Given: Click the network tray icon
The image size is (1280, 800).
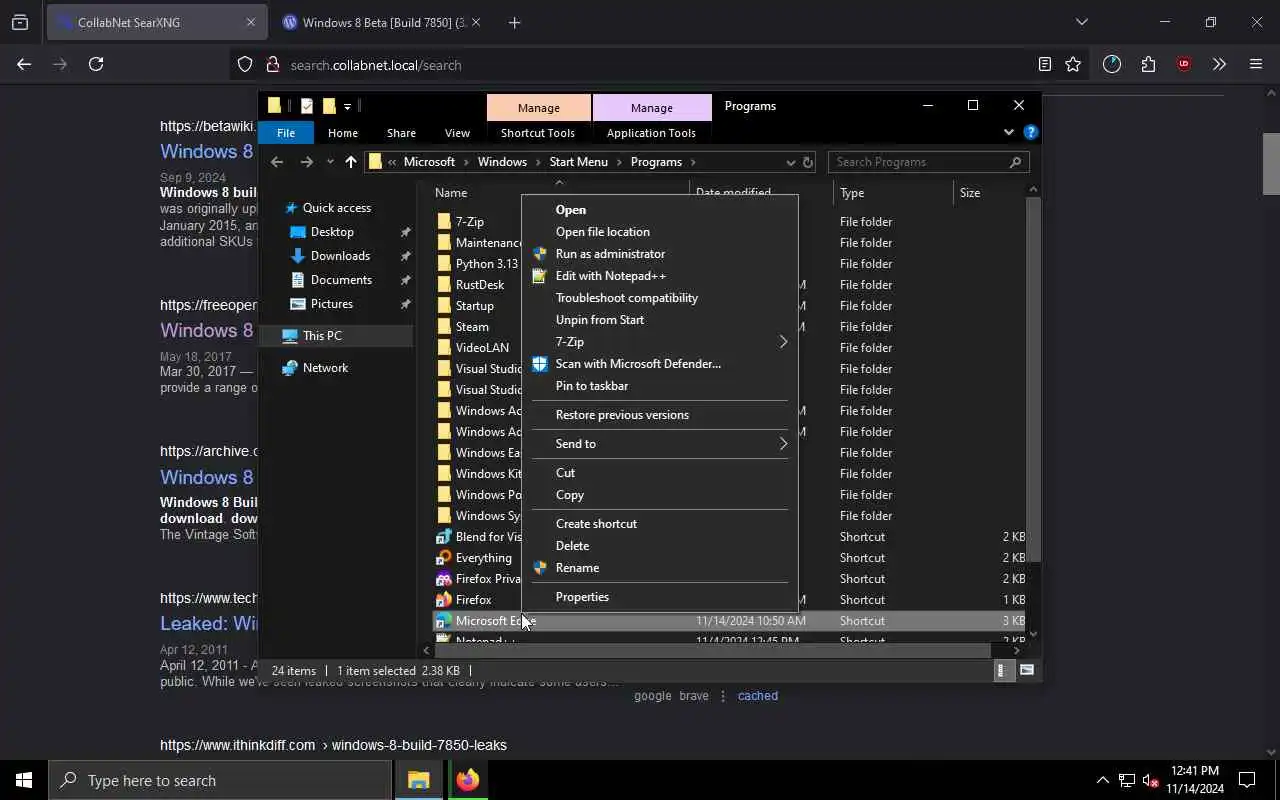Looking at the screenshot, I should point(1126,780).
